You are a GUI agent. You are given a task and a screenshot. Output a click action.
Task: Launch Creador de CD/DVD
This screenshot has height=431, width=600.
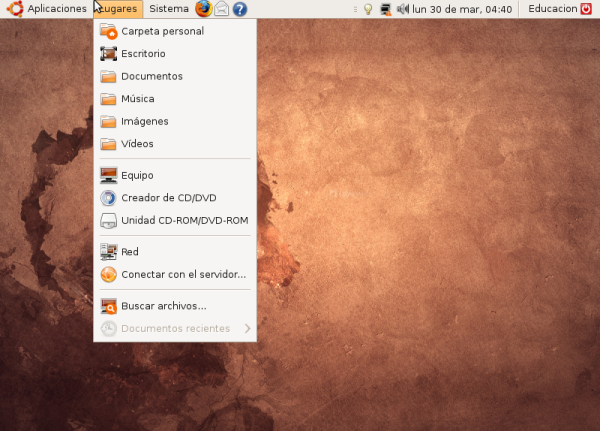pyautogui.click(x=170, y=197)
